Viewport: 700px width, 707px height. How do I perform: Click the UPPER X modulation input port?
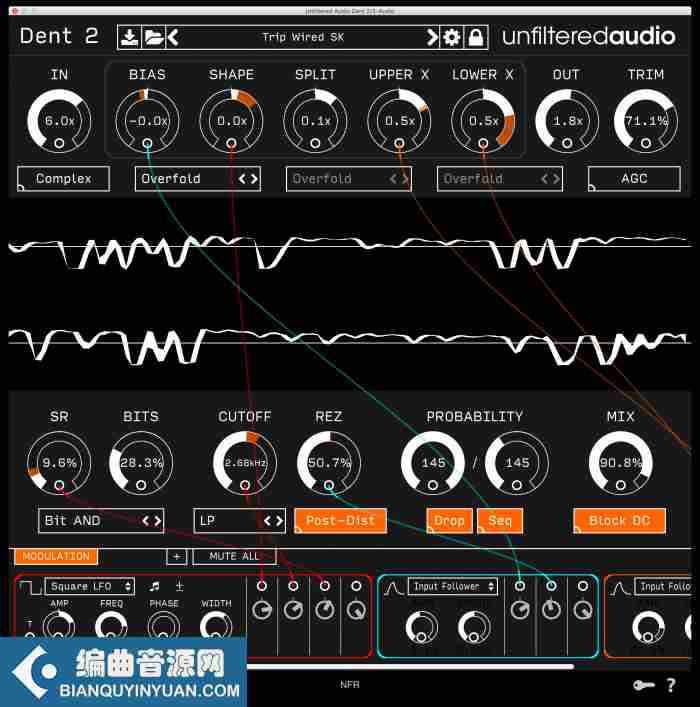click(x=399, y=143)
